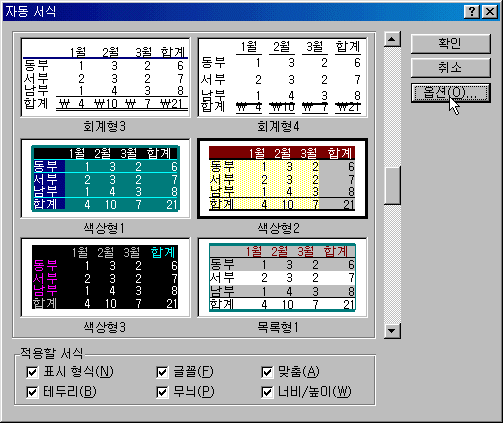
Task: Choose the 색상형1 teal format thumbnail
Action: point(105,178)
